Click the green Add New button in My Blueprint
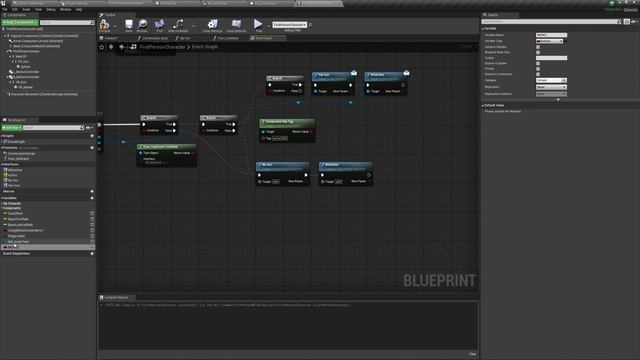This screenshot has height=360, width=640. 12,128
